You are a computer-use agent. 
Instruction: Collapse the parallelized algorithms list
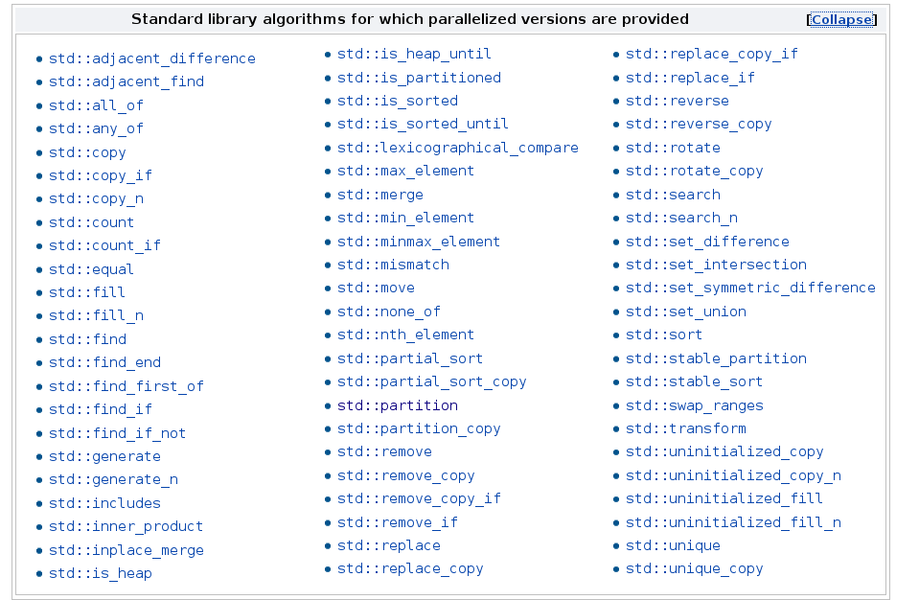(841, 20)
